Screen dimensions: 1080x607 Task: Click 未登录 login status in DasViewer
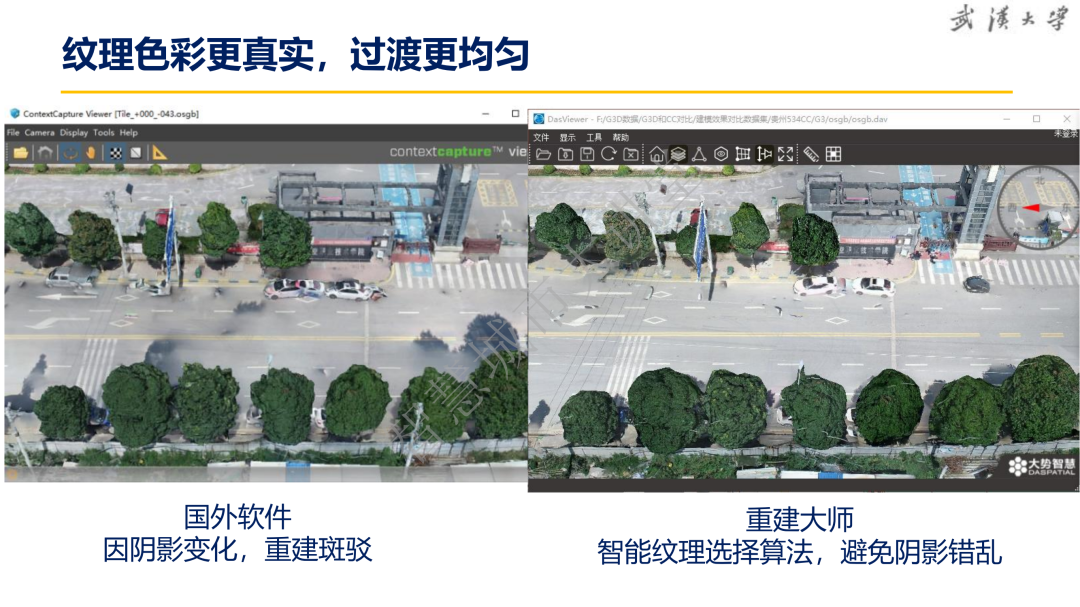point(1065,134)
